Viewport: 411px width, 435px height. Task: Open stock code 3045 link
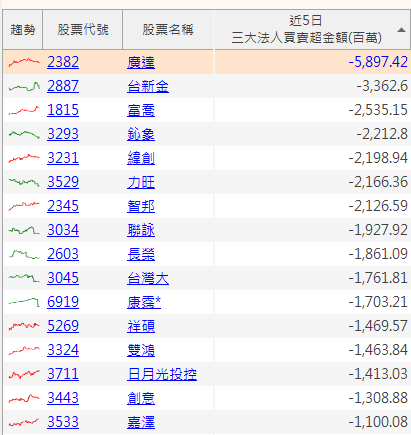[63, 278]
